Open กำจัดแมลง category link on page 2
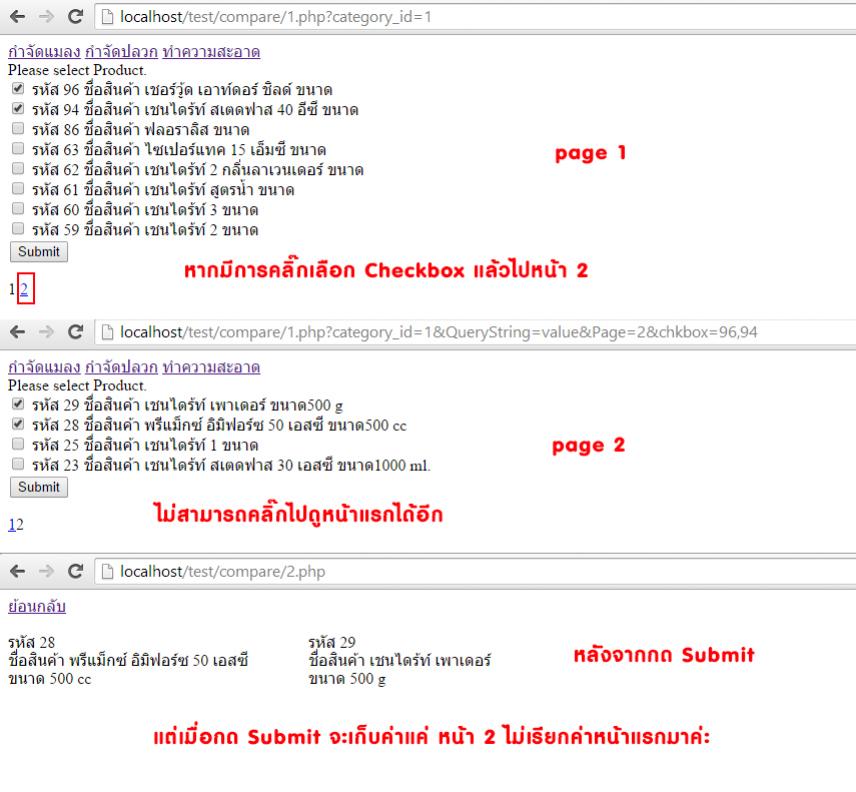Screen dimensions: 856x792 coord(44,367)
